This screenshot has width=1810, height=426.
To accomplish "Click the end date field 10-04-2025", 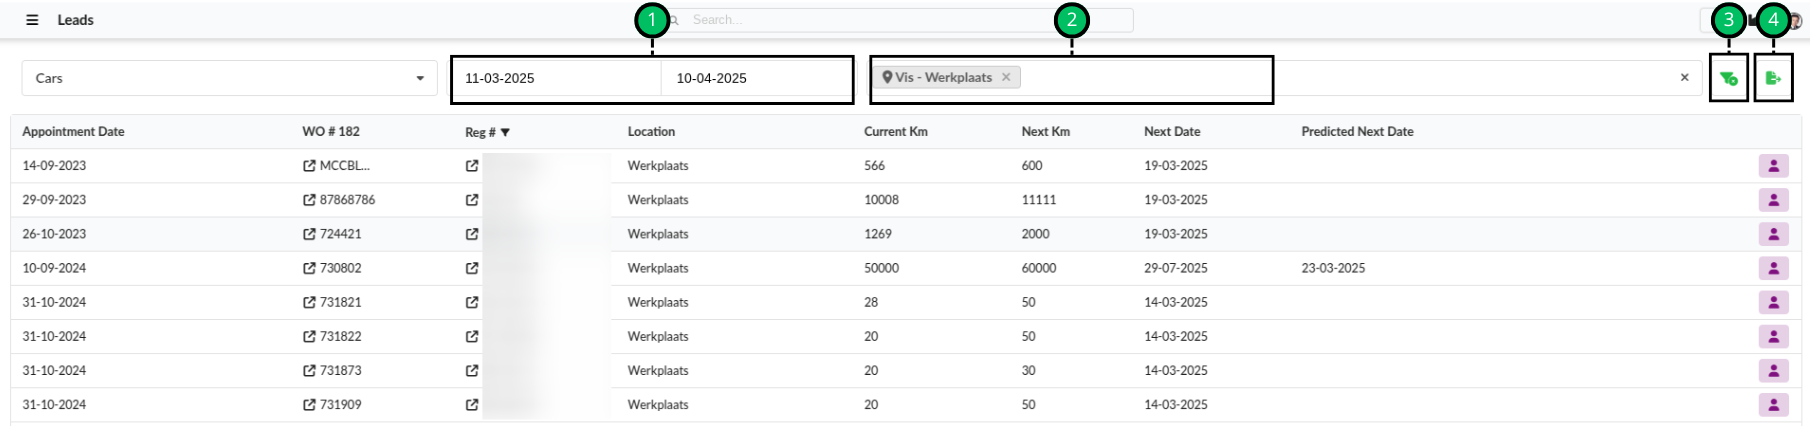I will click(755, 78).
